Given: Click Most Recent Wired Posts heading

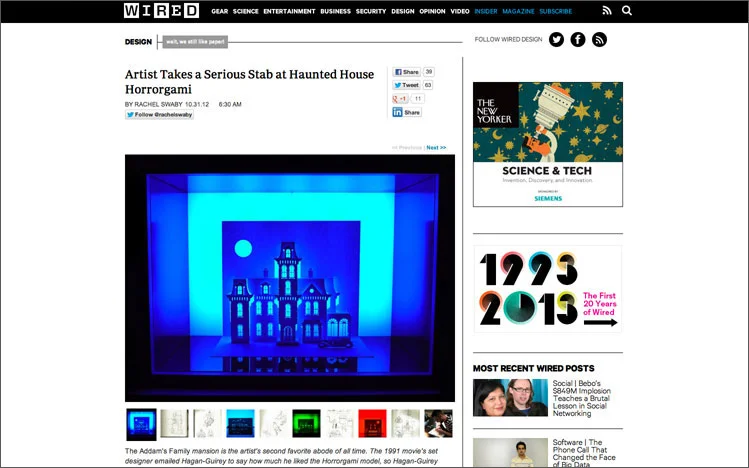Looking at the screenshot, I should [534, 368].
